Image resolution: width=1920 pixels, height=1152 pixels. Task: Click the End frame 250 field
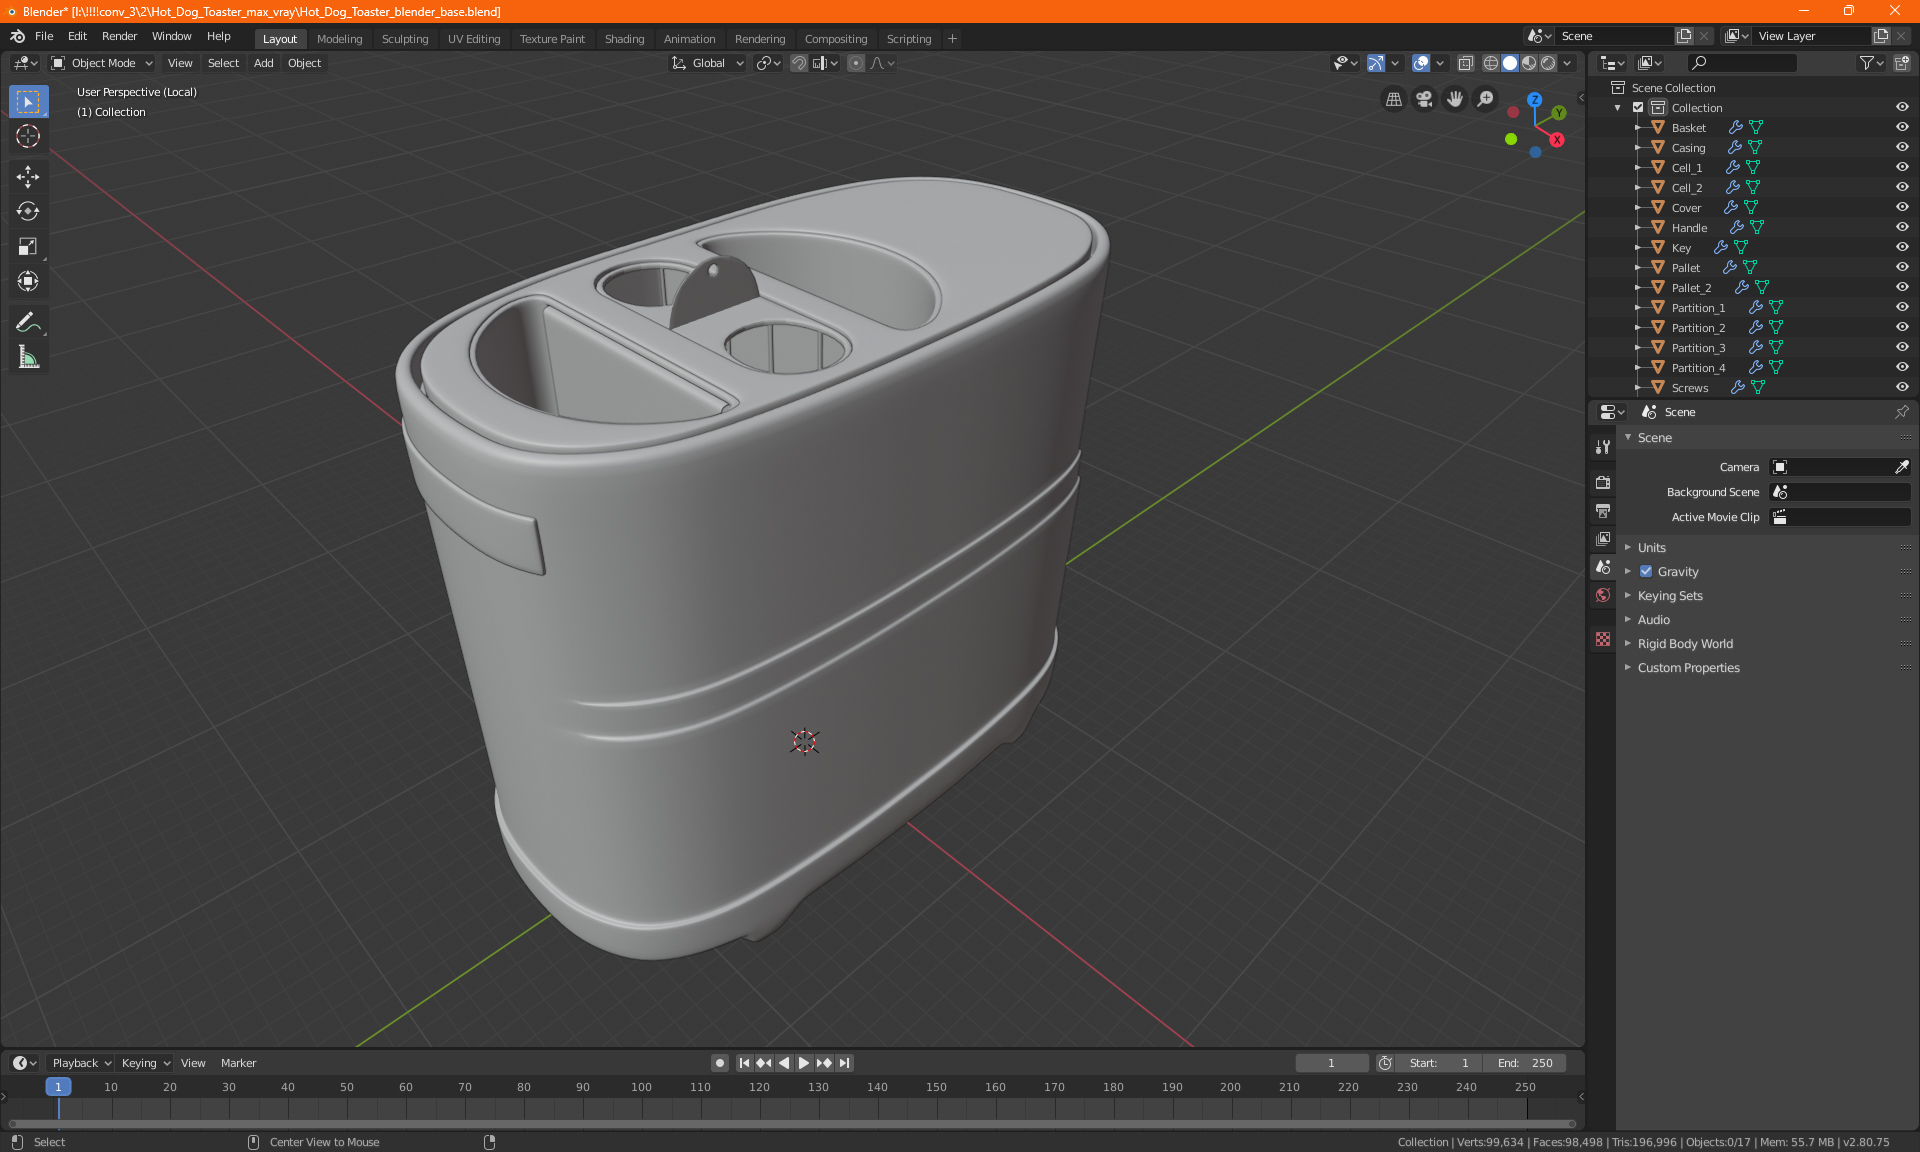1525,1063
